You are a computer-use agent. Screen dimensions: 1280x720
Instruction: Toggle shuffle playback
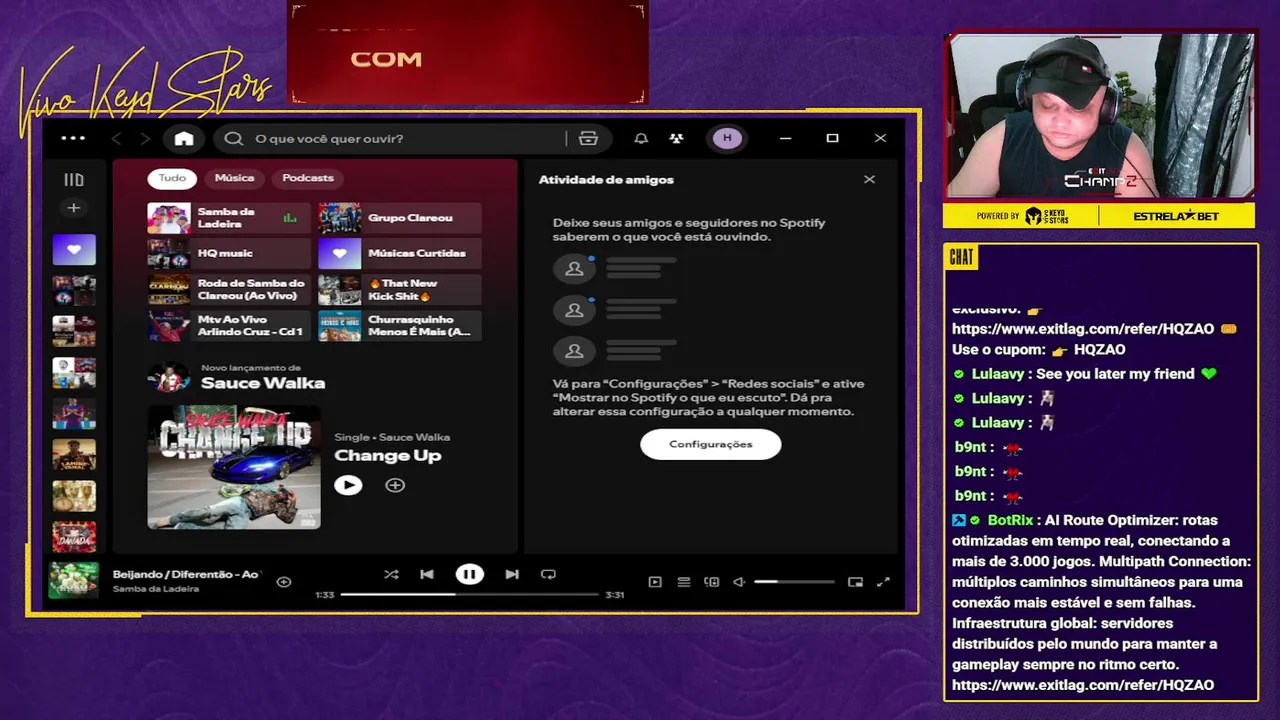coord(391,574)
